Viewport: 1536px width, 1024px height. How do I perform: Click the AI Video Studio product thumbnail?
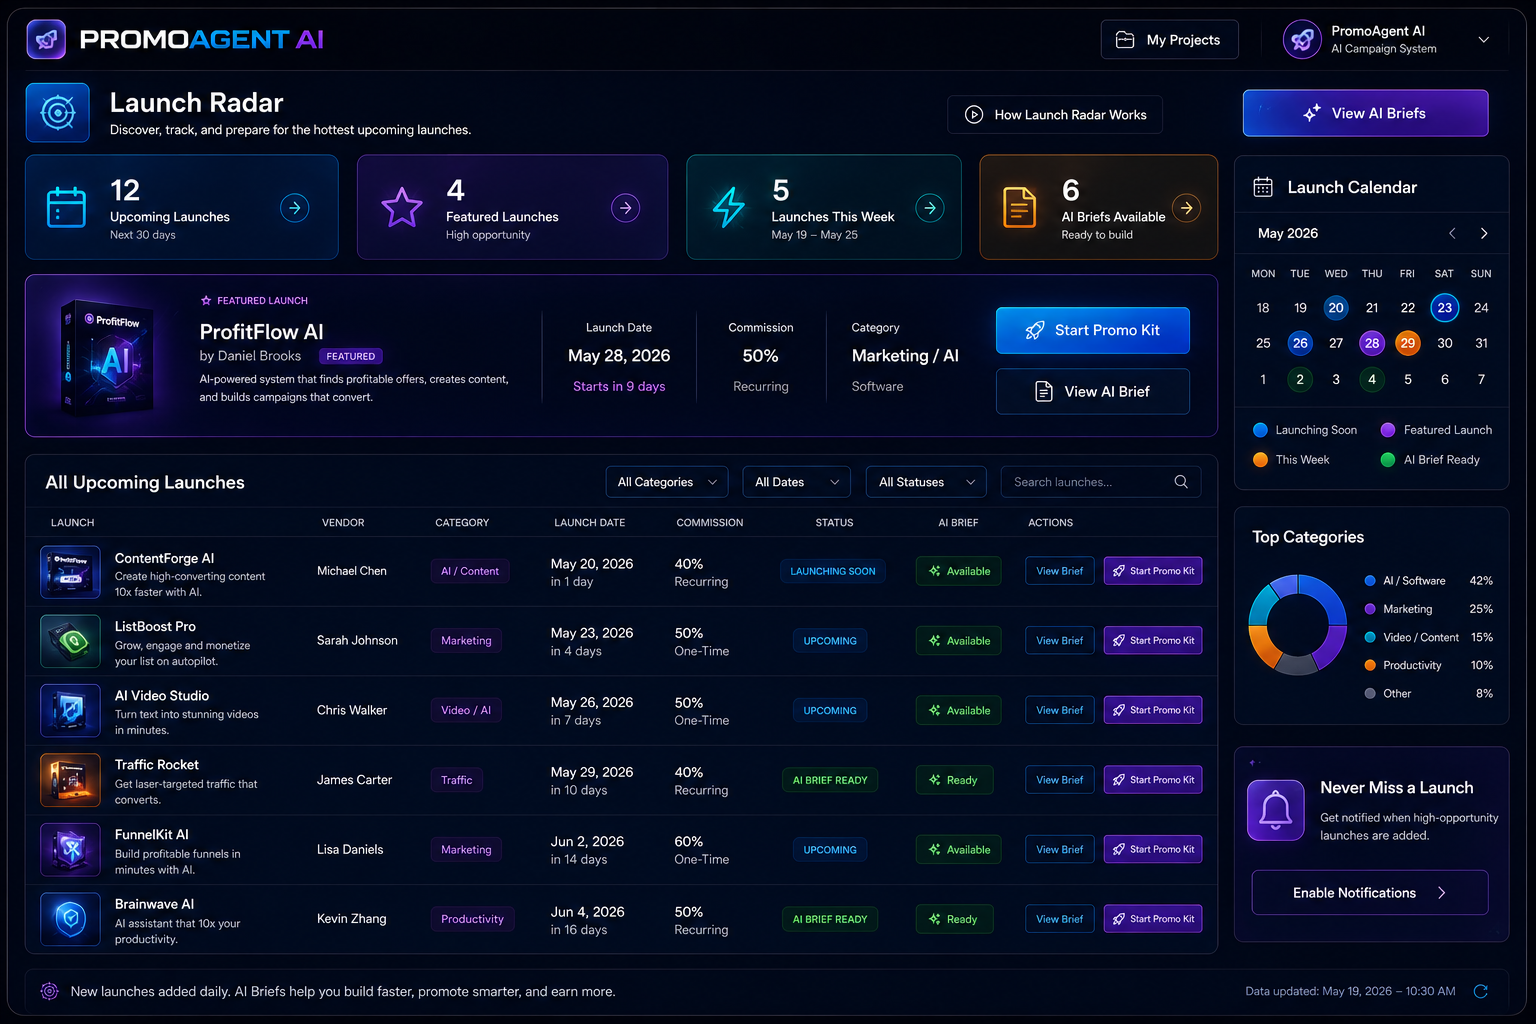70,711
